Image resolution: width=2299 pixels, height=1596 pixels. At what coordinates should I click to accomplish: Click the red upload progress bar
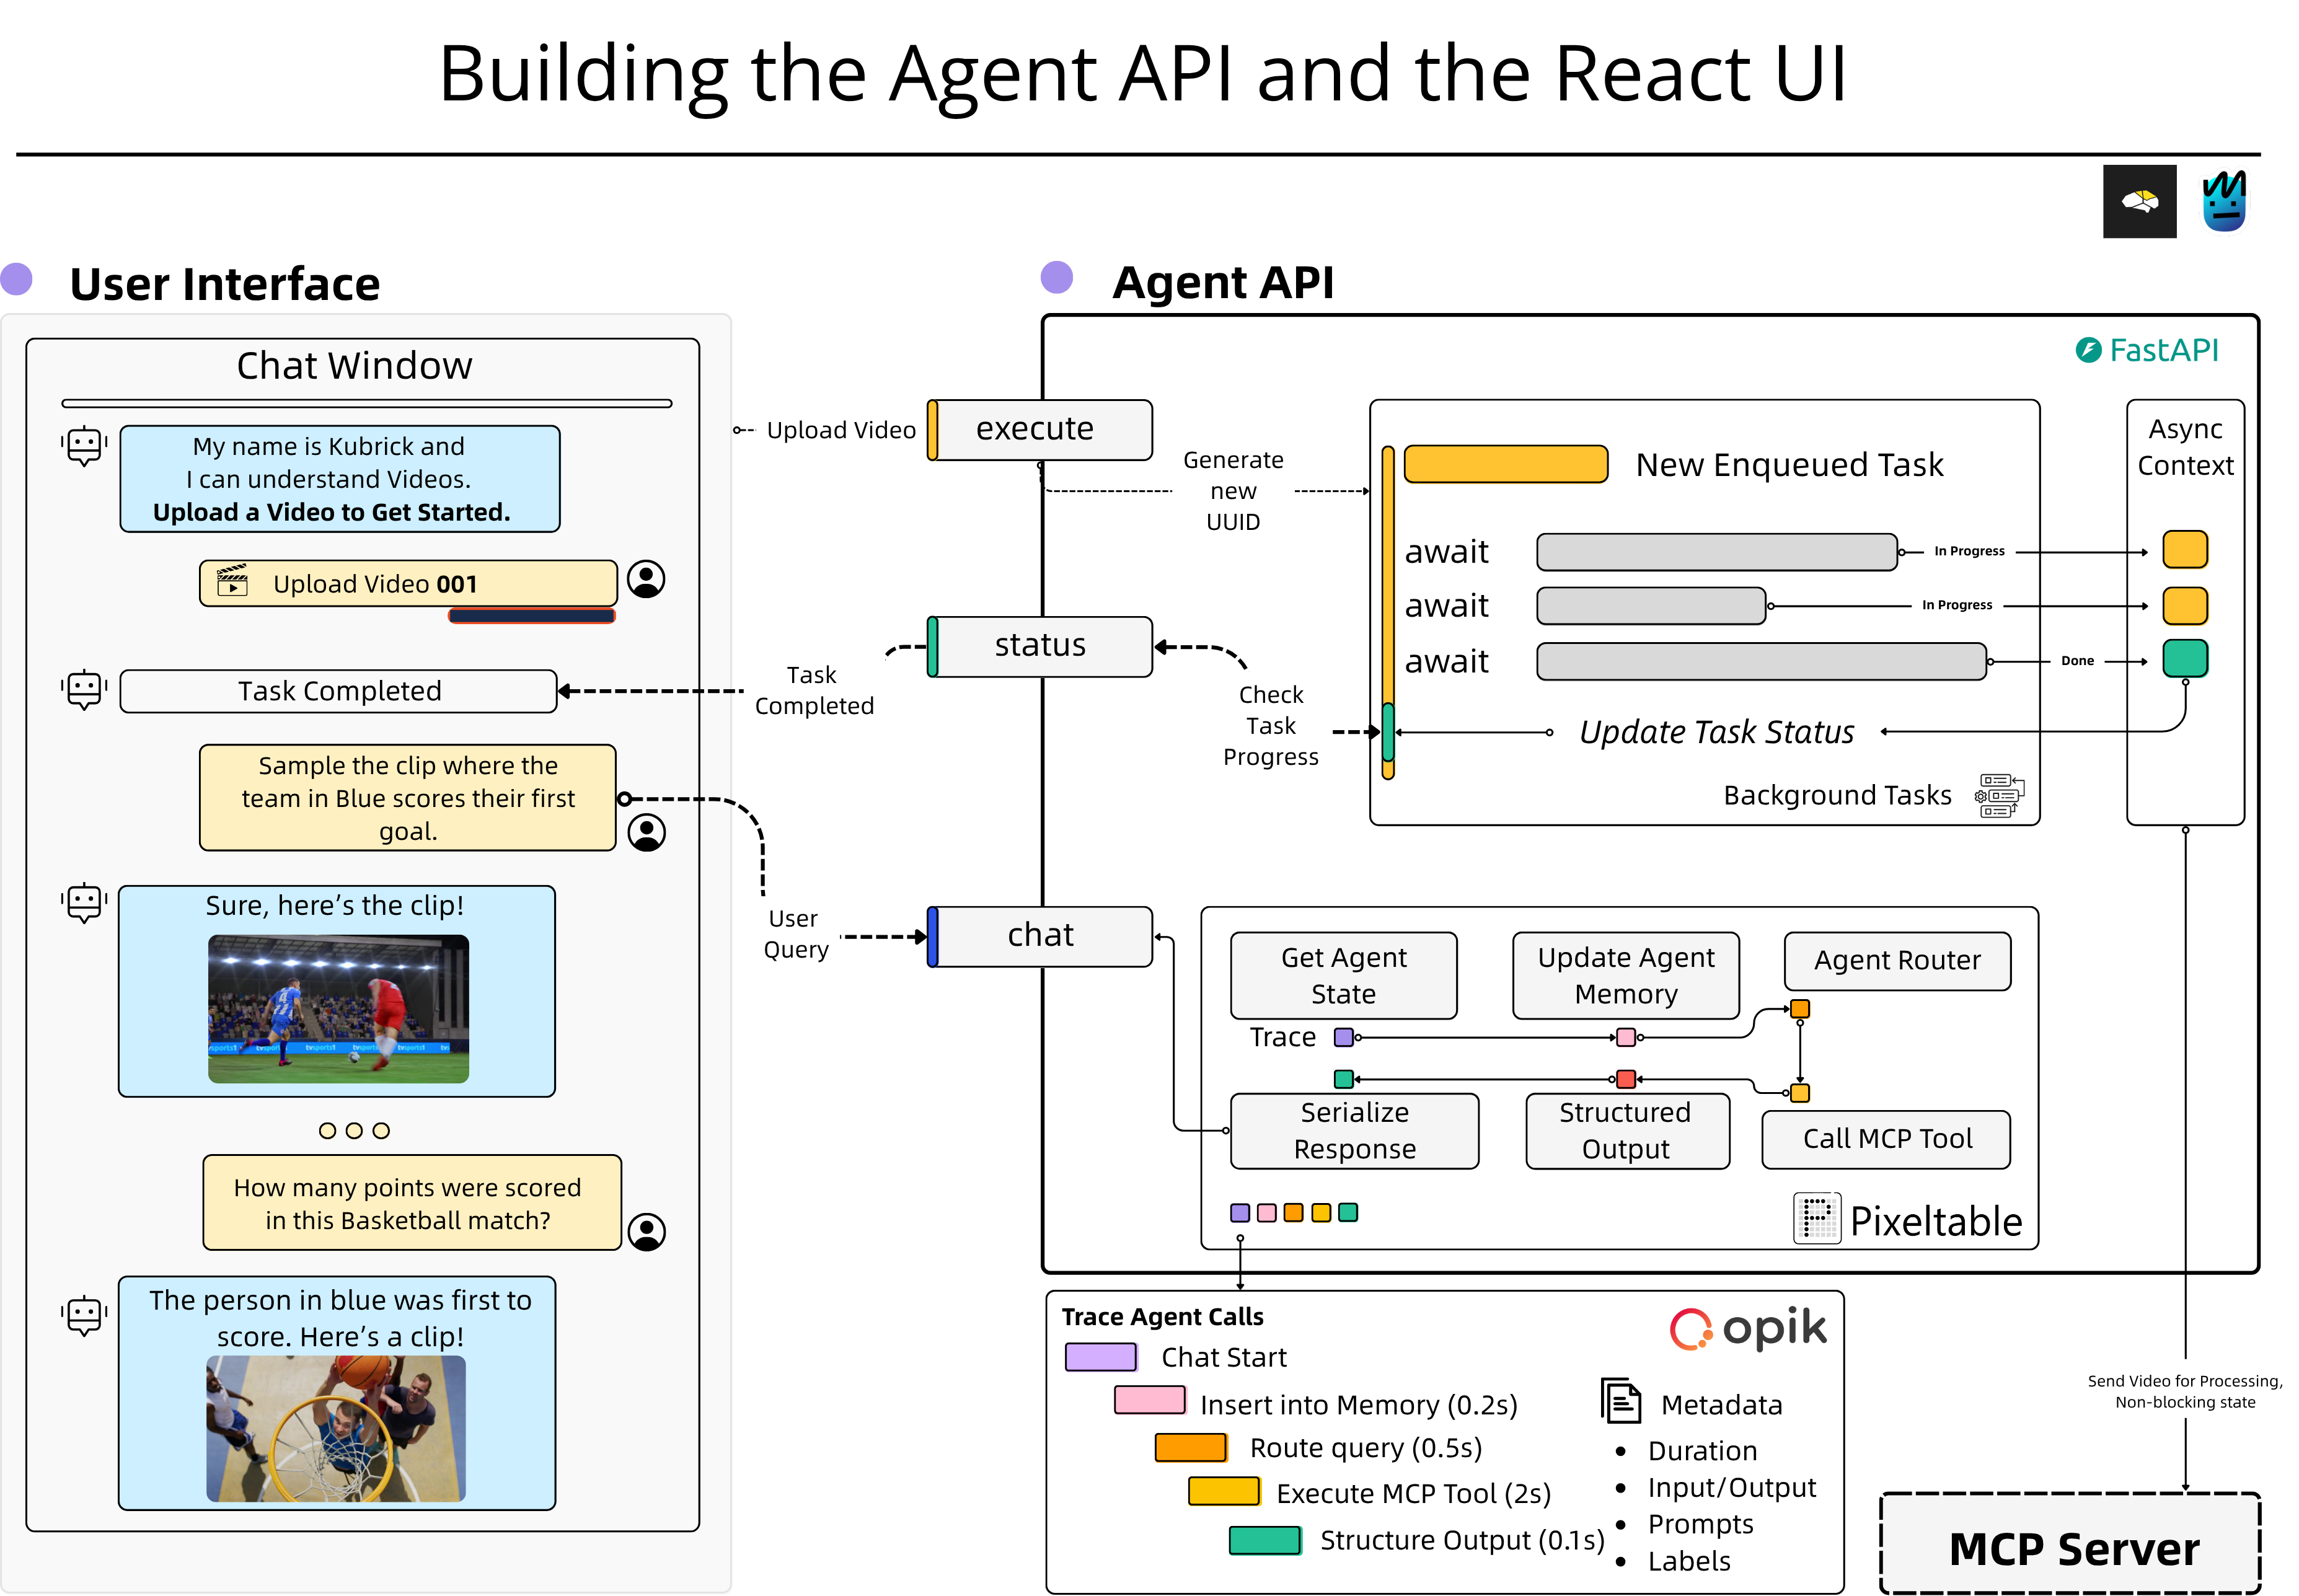click(531, 616)
